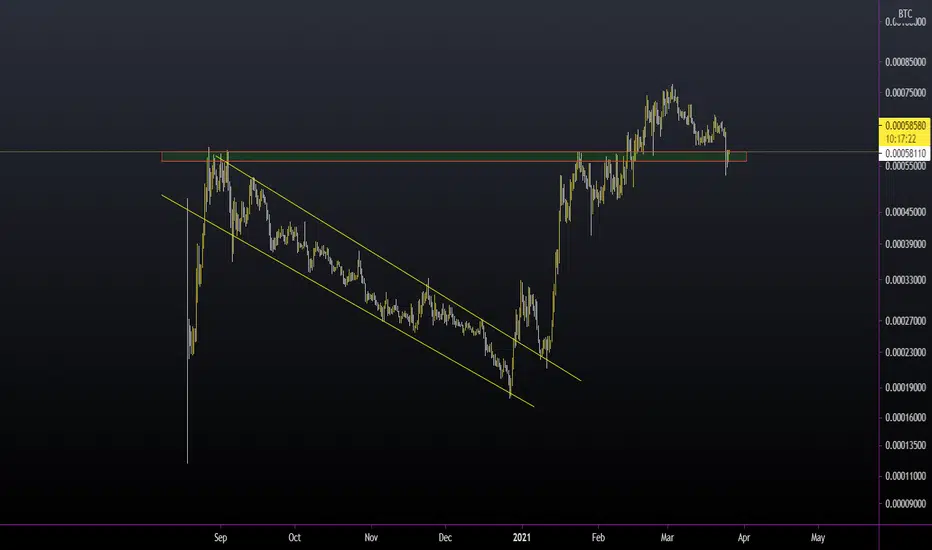Select the lower yellow descending channel trendline

coord(348,301)
